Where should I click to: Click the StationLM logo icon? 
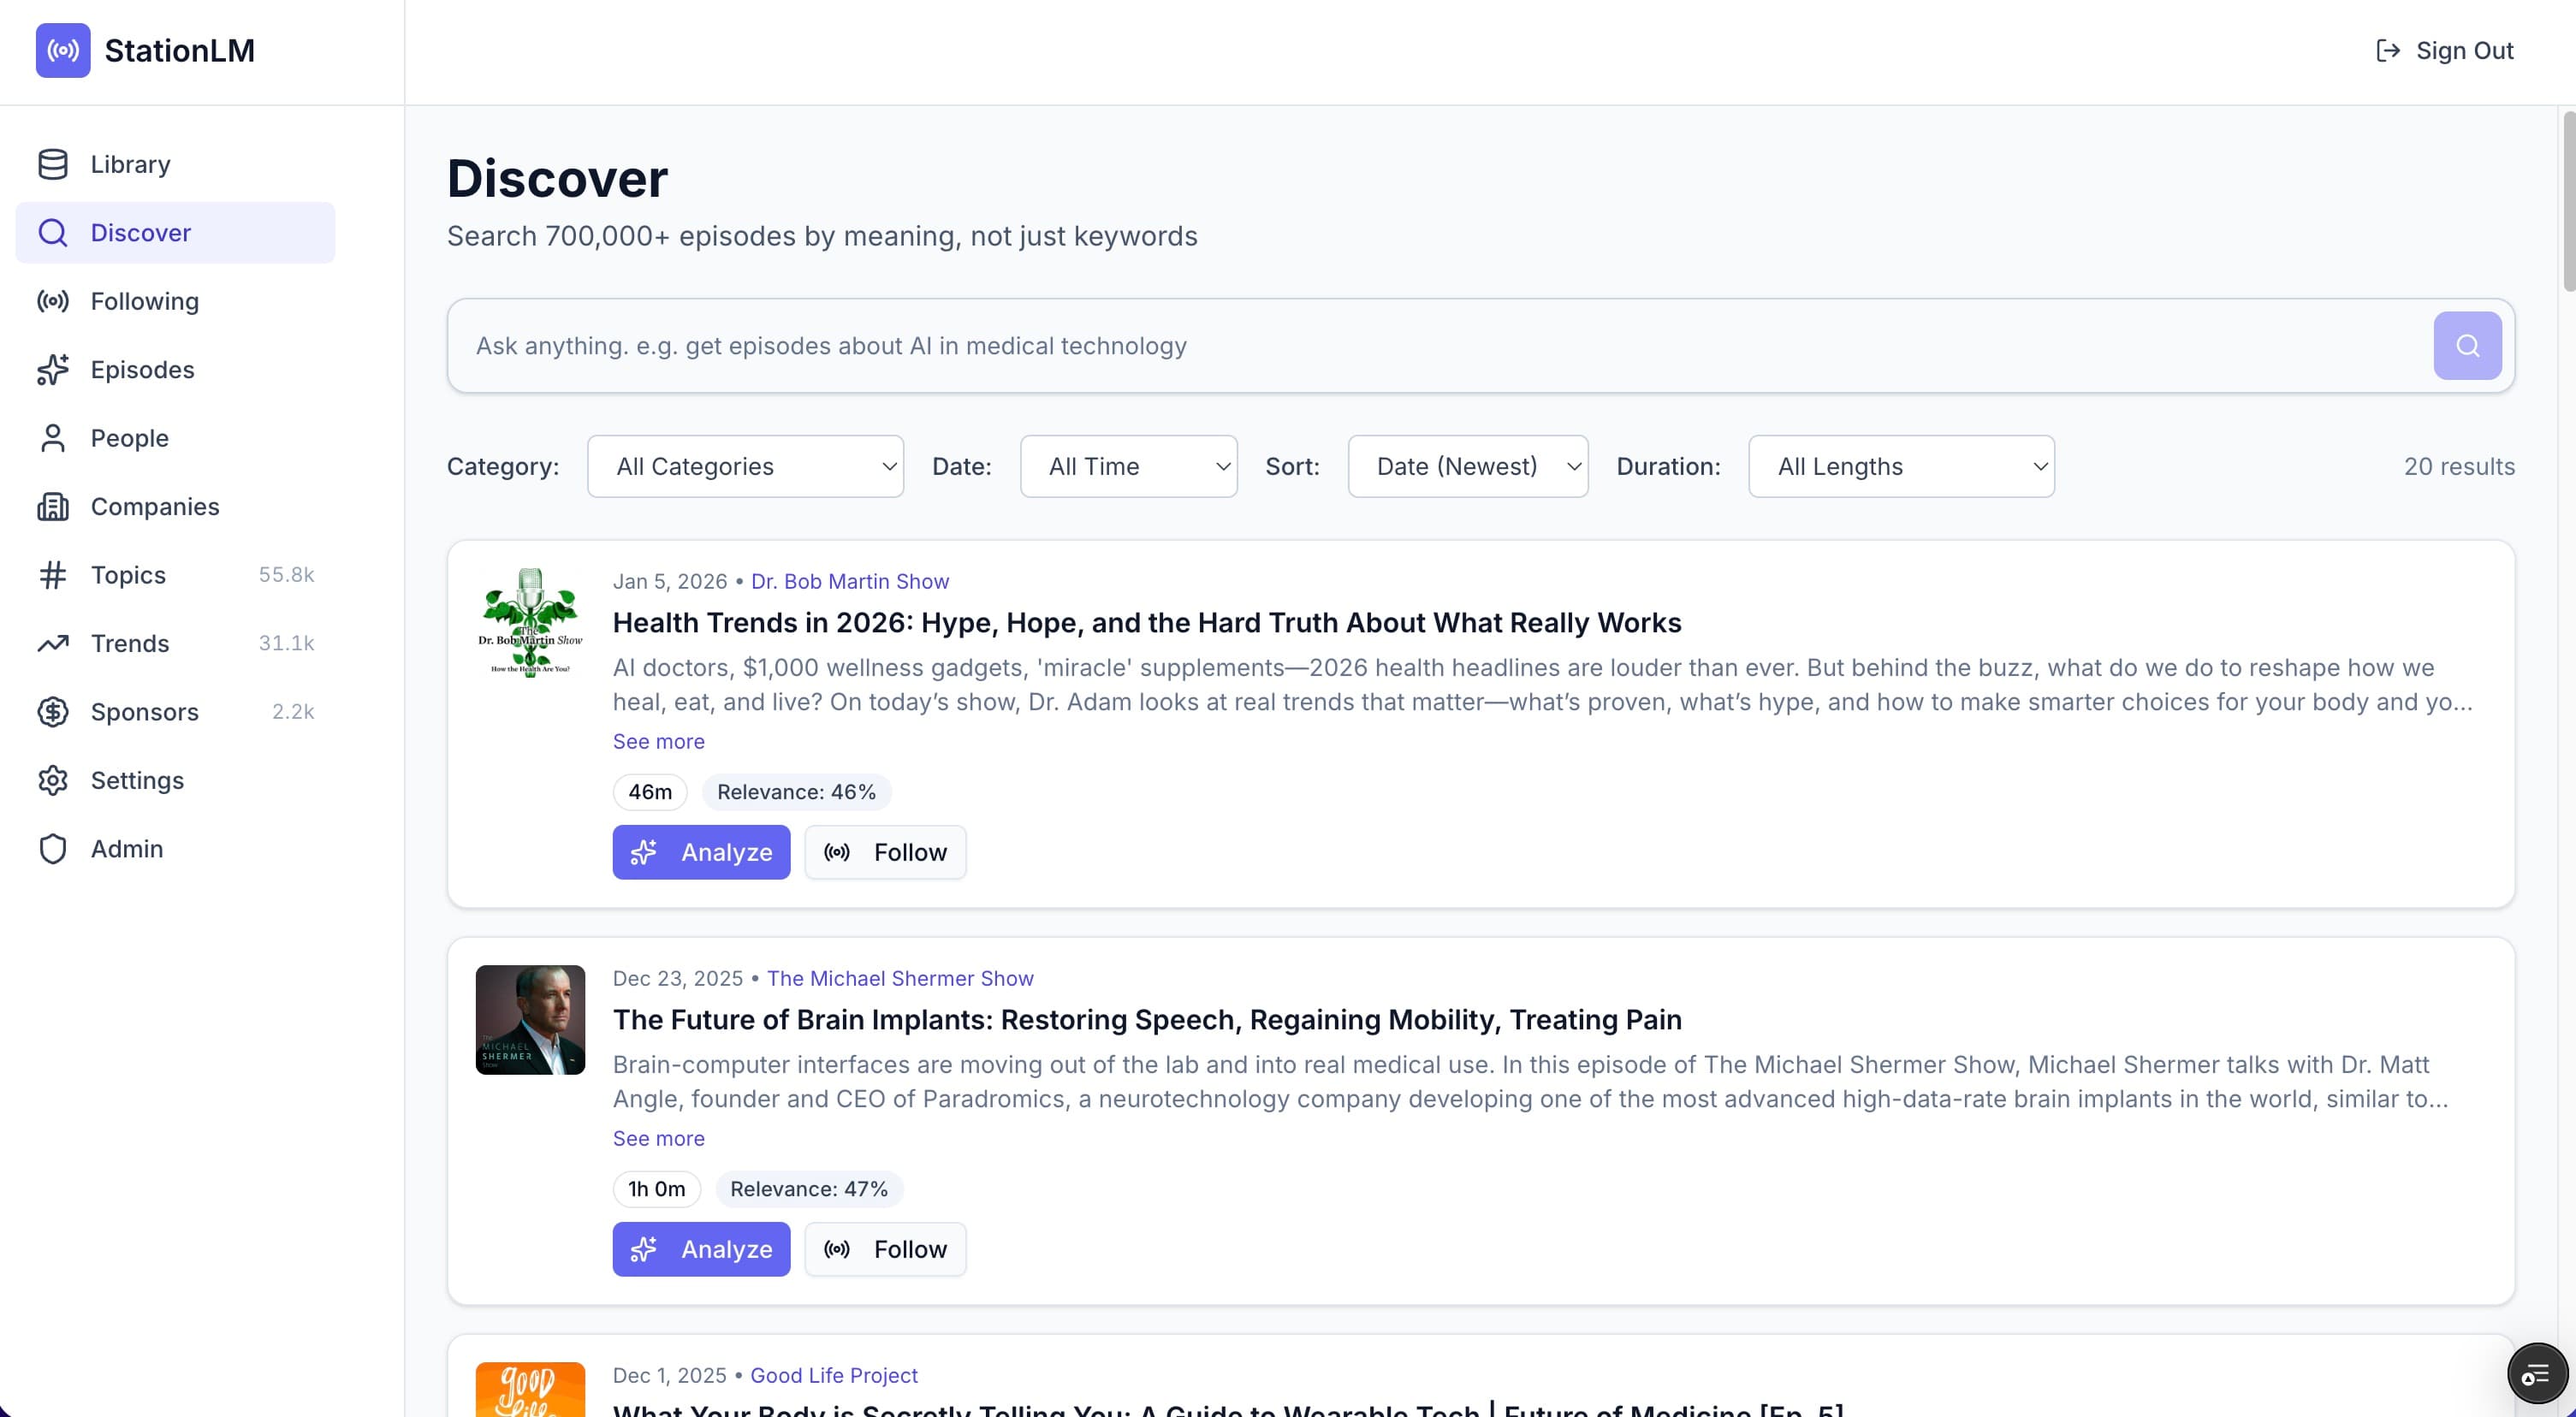pyautogui.click(x=62, y=50)
